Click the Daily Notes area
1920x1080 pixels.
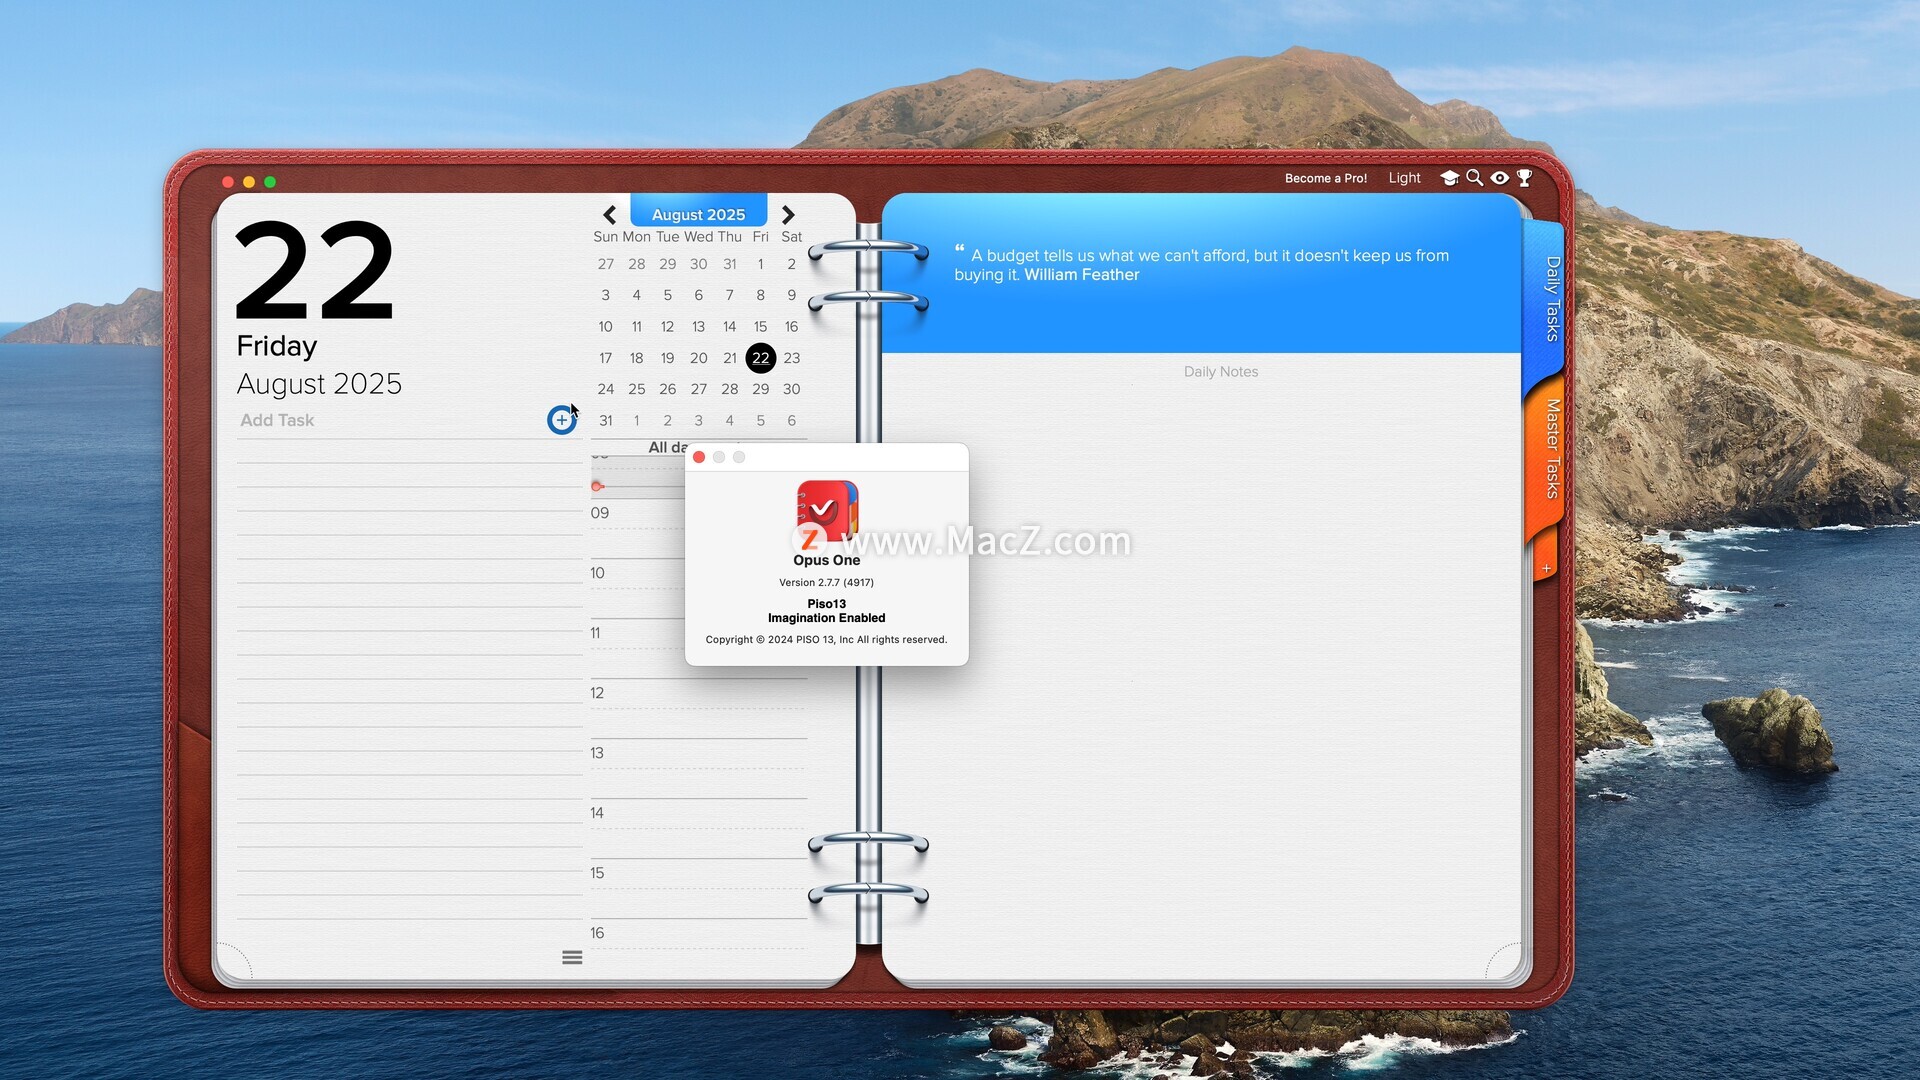[x=1220, y=372]
